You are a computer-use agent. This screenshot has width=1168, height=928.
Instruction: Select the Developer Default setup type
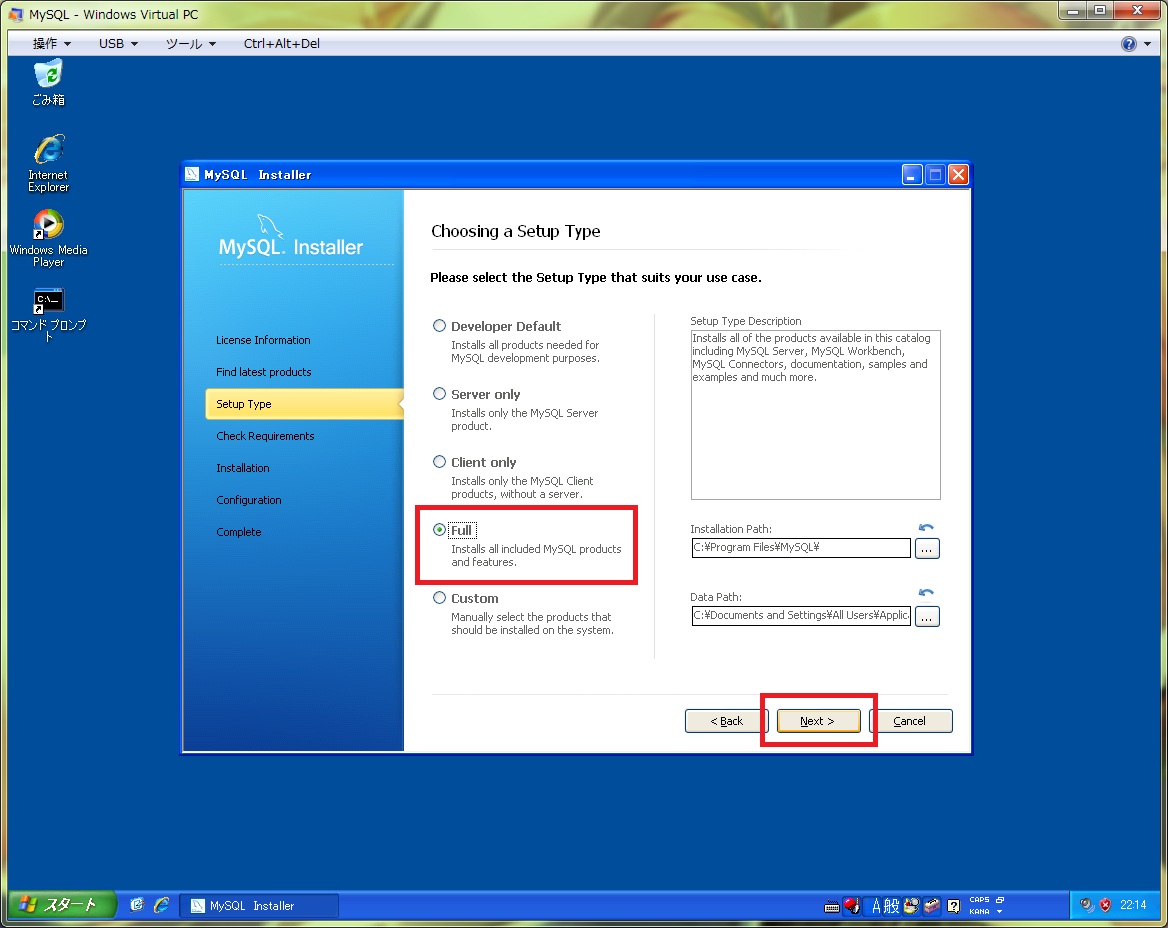pyautogui.click(x=439, y=326)
